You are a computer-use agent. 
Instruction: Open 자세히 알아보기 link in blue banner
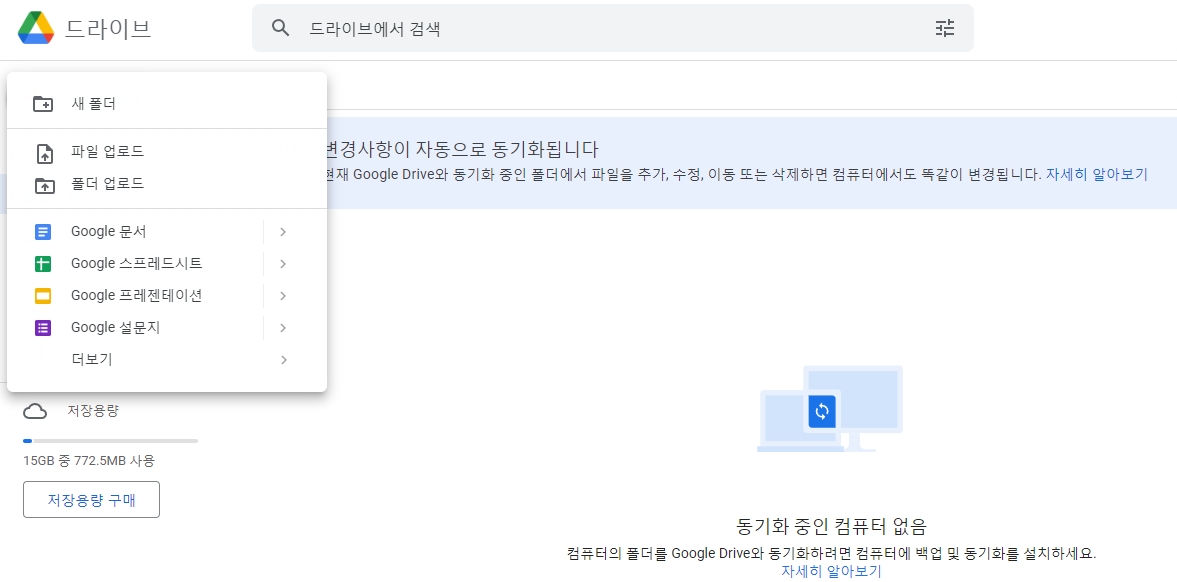point(1097,174)
